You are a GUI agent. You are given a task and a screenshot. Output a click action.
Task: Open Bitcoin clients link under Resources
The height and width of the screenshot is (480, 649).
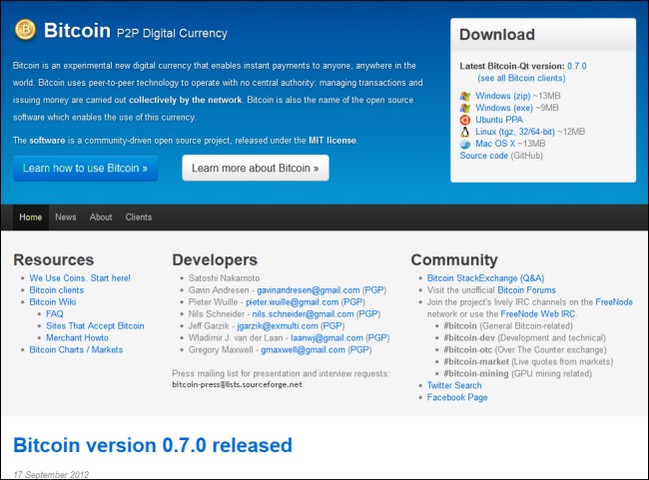(56, 290)
